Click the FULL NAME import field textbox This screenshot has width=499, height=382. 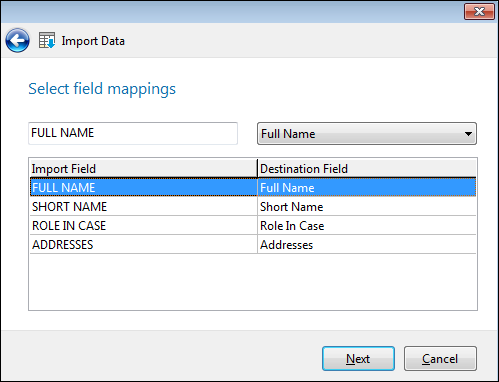pos(133,133)
